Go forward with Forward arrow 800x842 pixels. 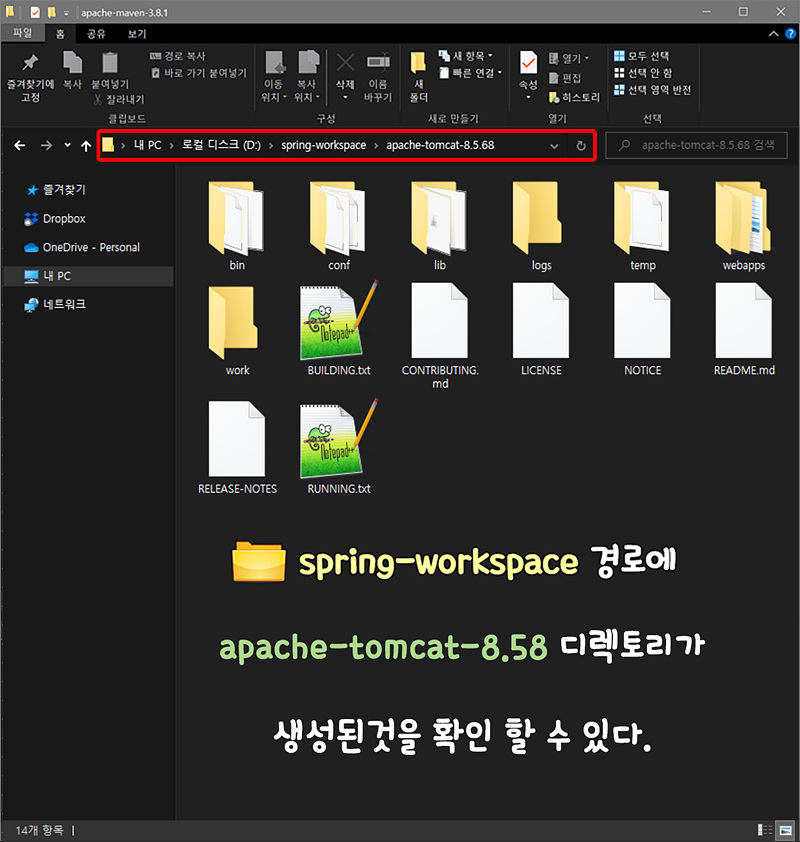[47, 145]
